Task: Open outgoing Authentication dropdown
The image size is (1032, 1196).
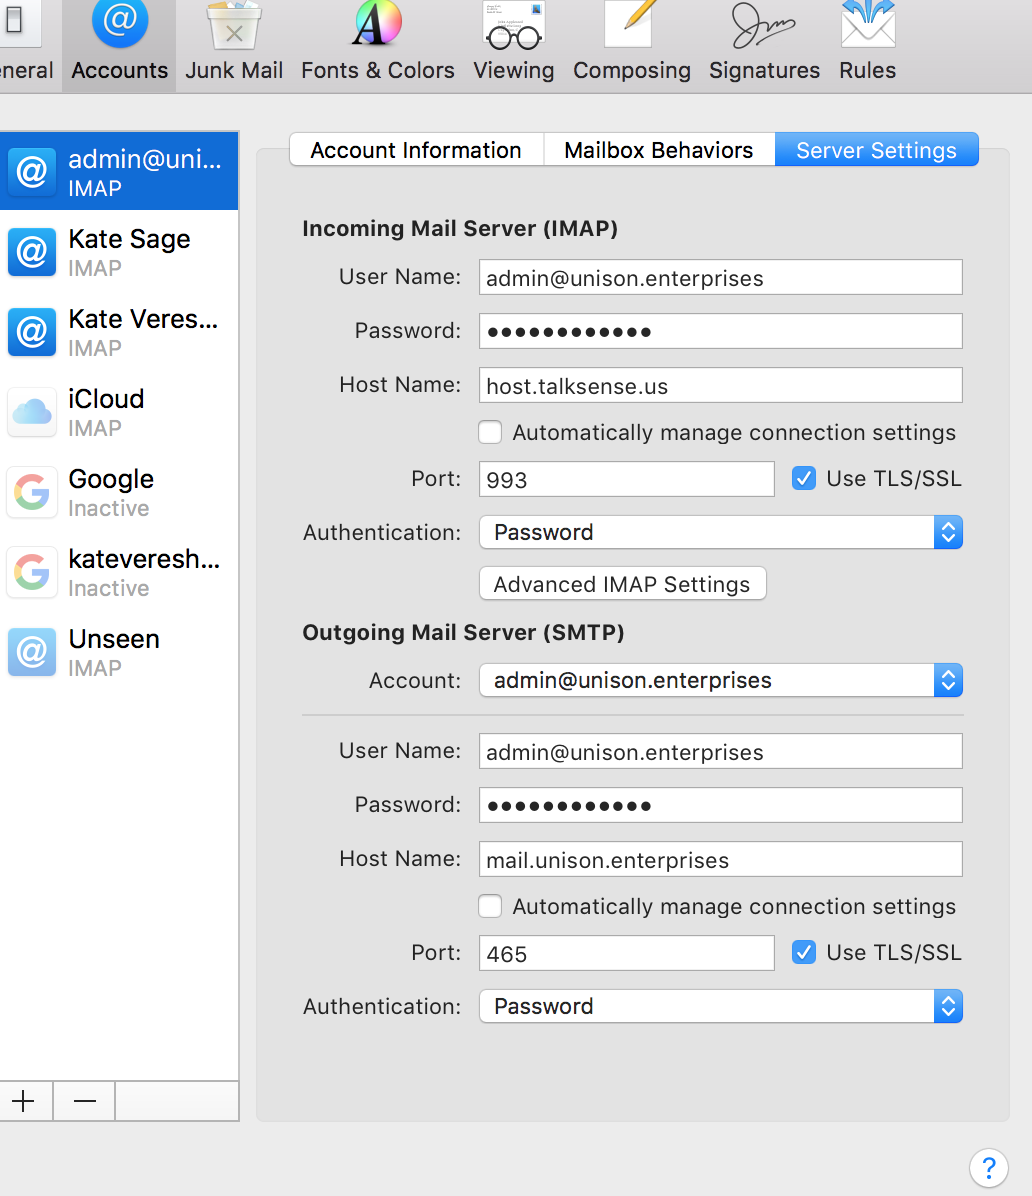Action: point(721,1006)
